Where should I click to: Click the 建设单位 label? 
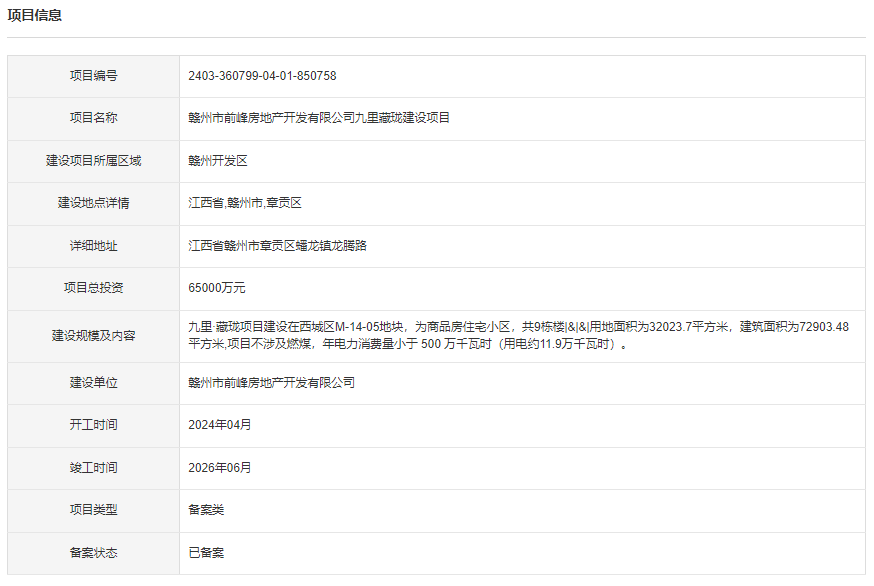[x=94, y=383]
